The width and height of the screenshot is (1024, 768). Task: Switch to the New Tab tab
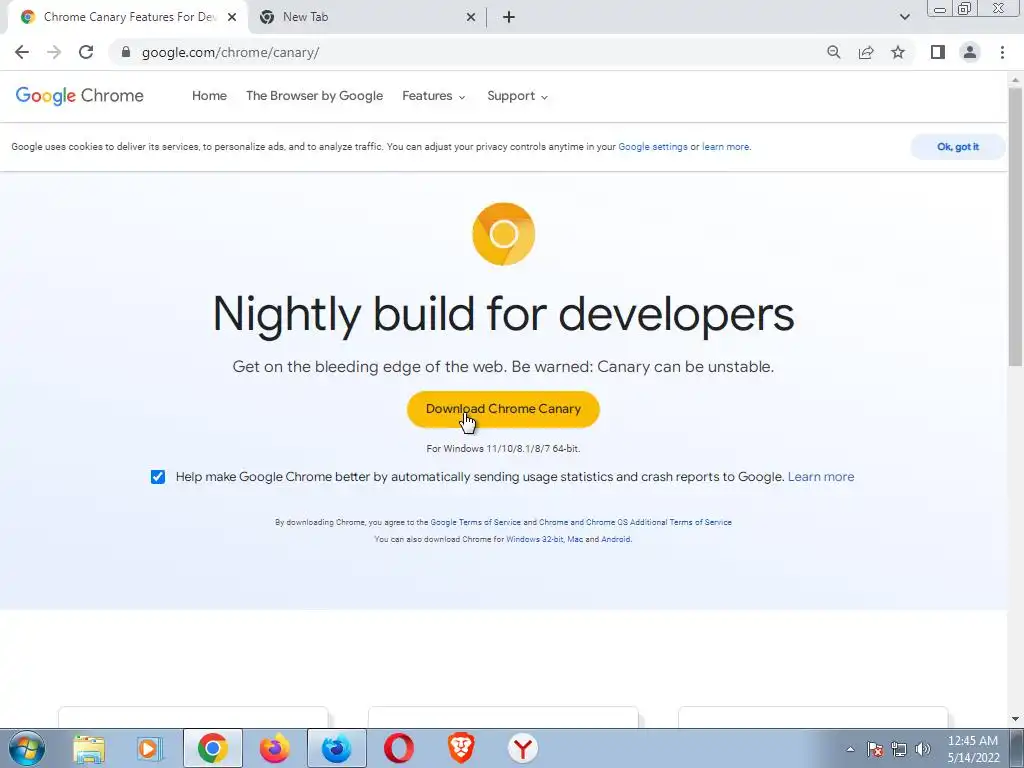[366, 17]
